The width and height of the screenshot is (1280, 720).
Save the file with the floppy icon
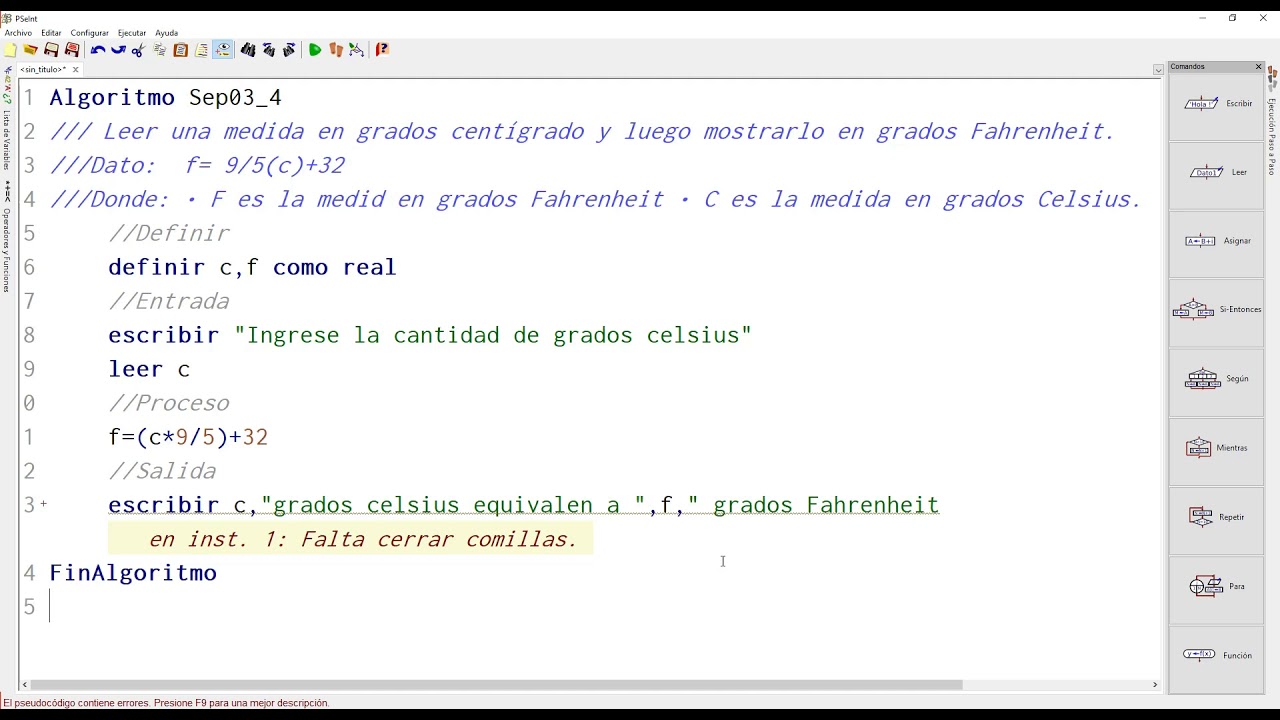coord(52,50)
